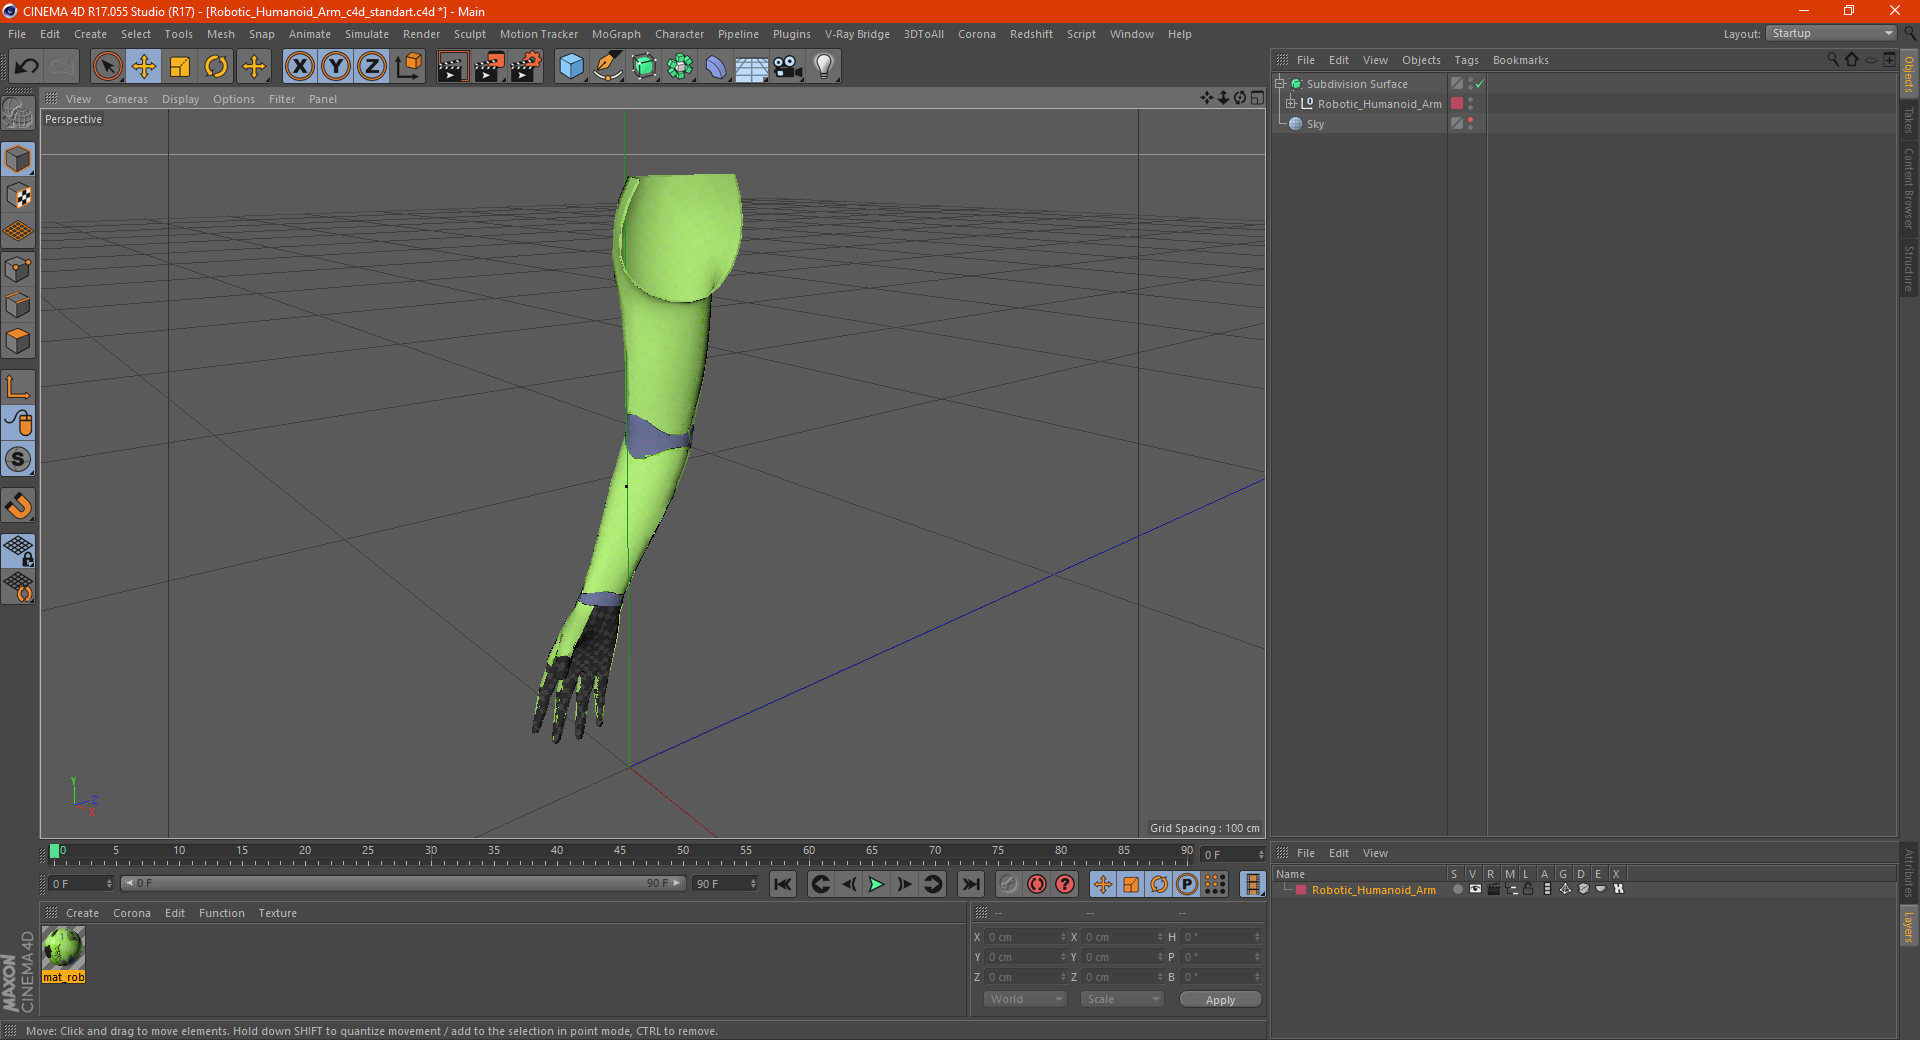Expand the Robotic_Humanoid_Arm tree node
Screen dimensions: 1920x1040
1291,103
